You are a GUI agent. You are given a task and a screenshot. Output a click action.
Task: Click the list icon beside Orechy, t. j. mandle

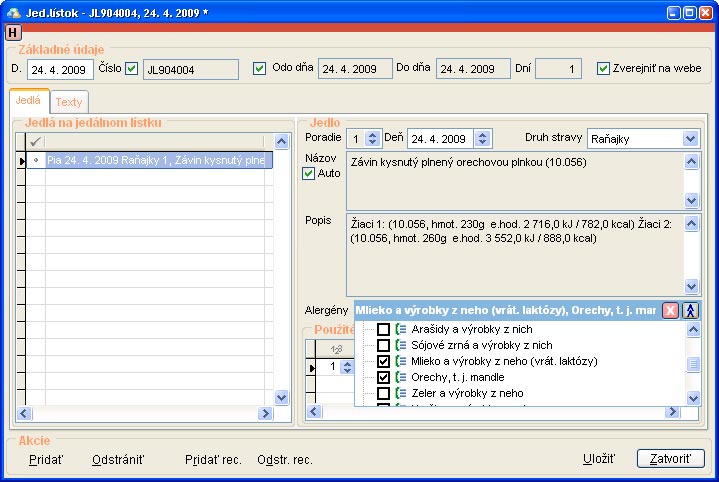click(401, 378)
